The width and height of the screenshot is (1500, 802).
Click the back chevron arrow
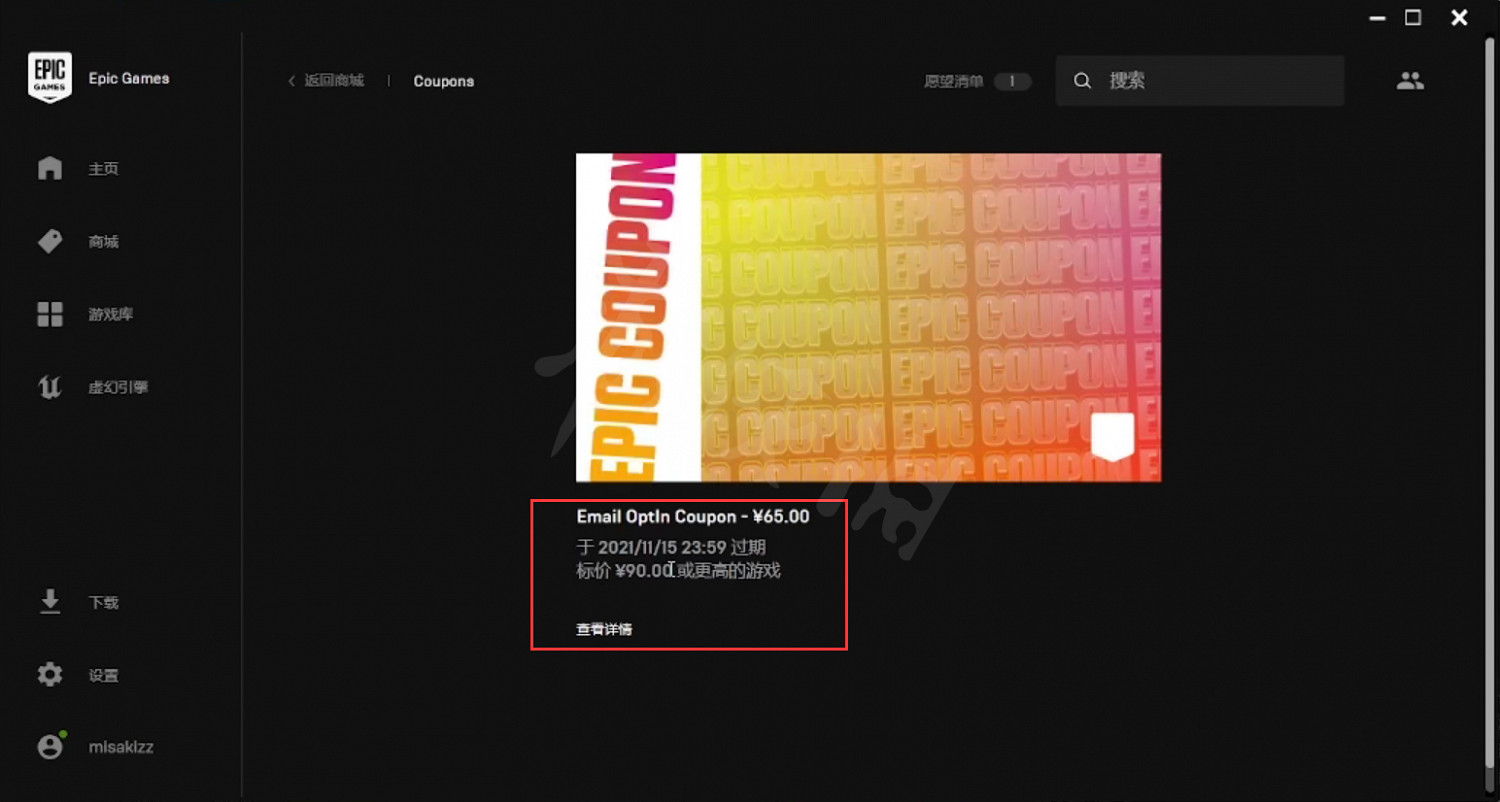pyautogui.click(x=292, y=81)
